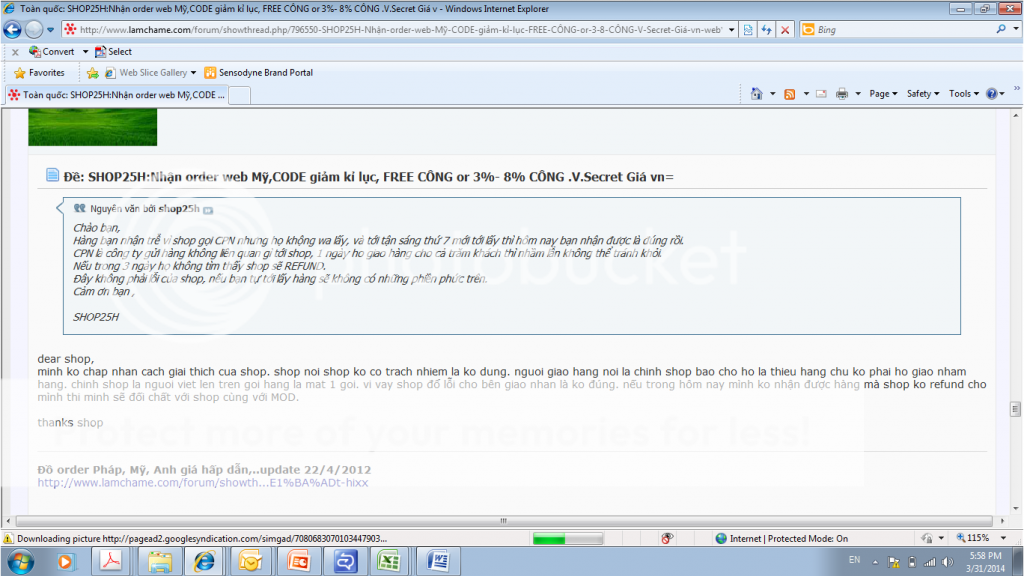Click the Read Mail envelope icon
The image size is (1024, 576).
821,93
